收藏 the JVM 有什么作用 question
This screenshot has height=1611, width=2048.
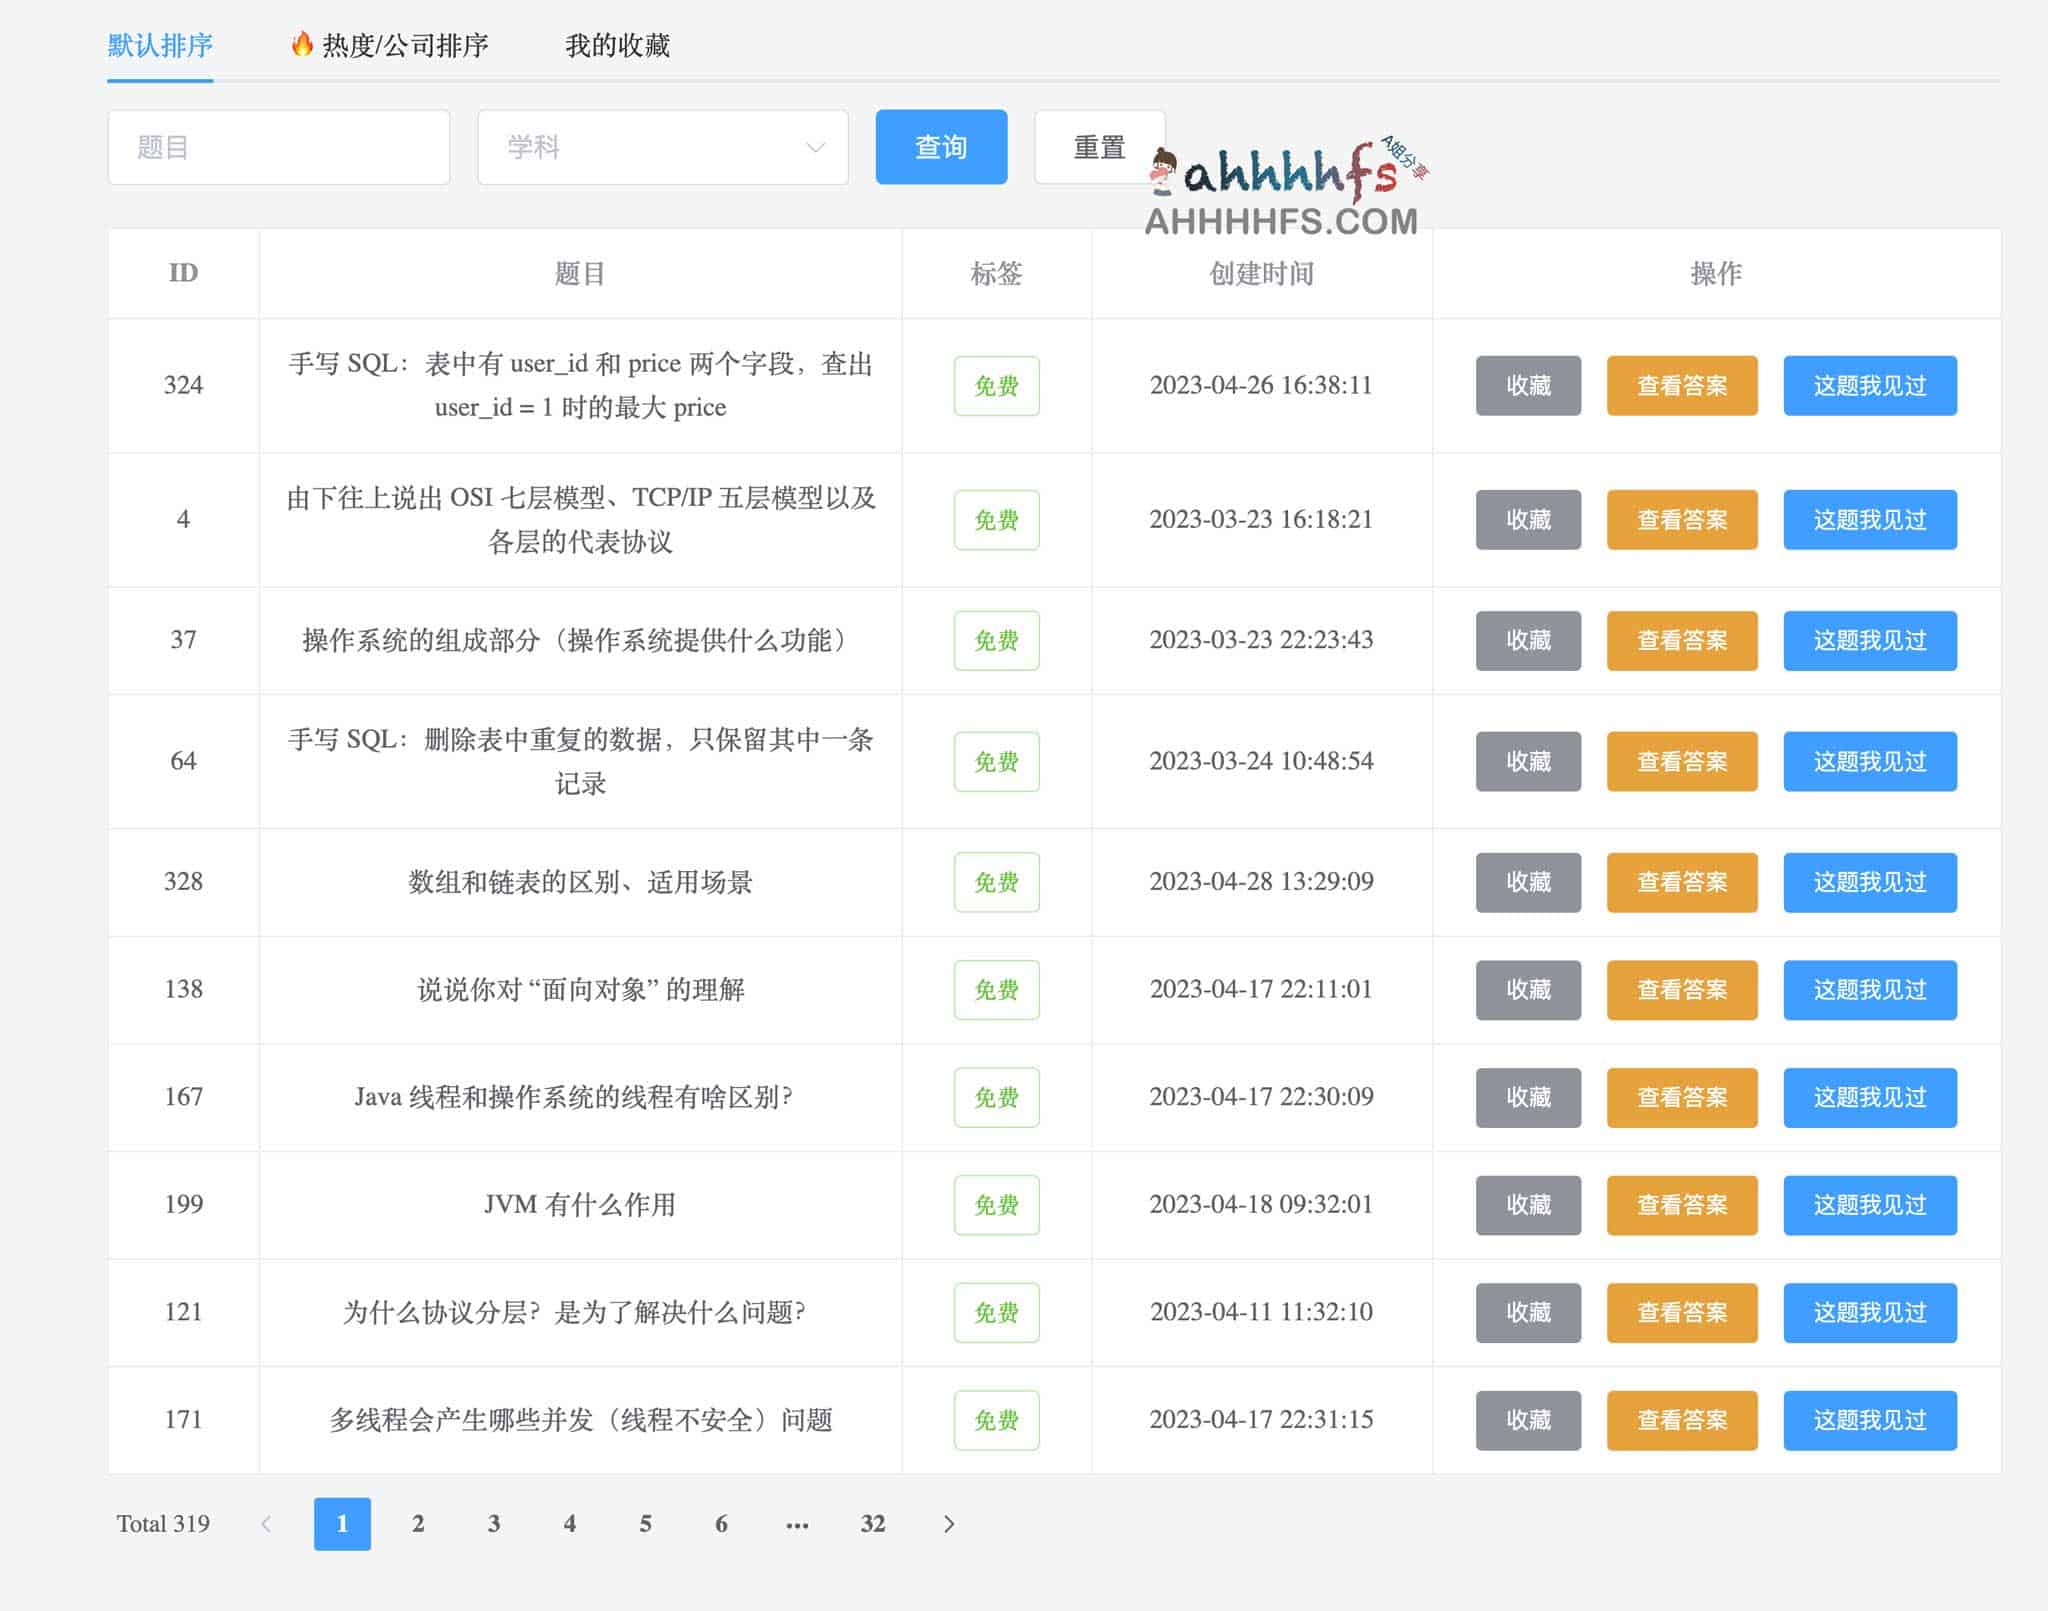click(1527, 1205)
